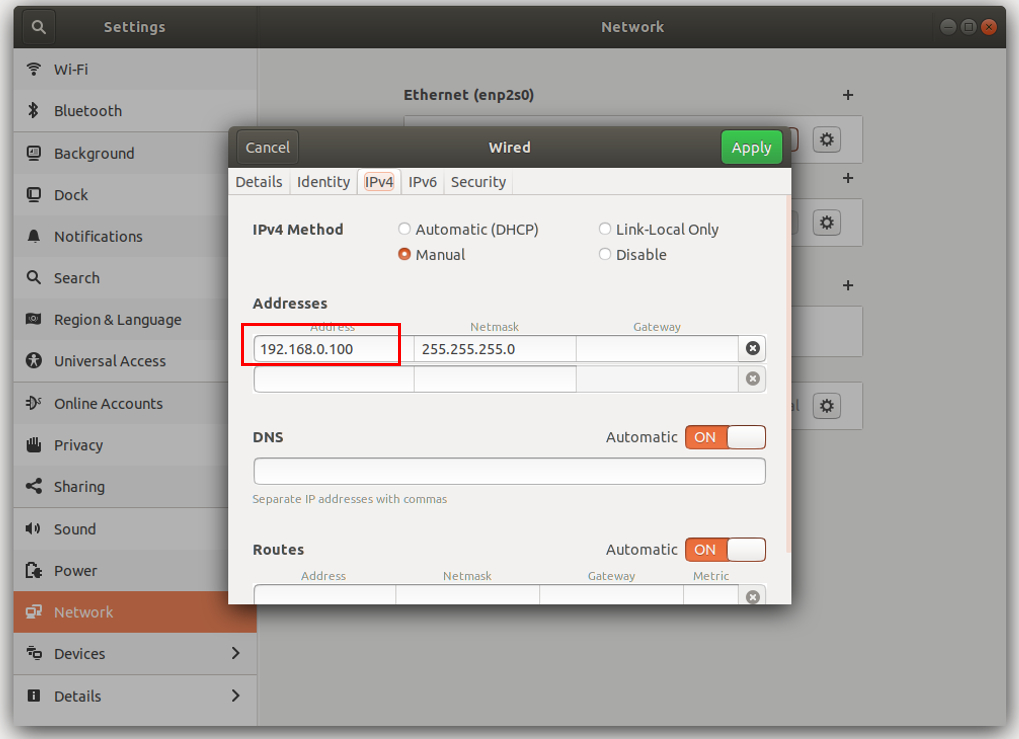Click plus icon below the first Ethernet gear
1019x739 pixels.
pyautogui.click(x=848, y=178)
